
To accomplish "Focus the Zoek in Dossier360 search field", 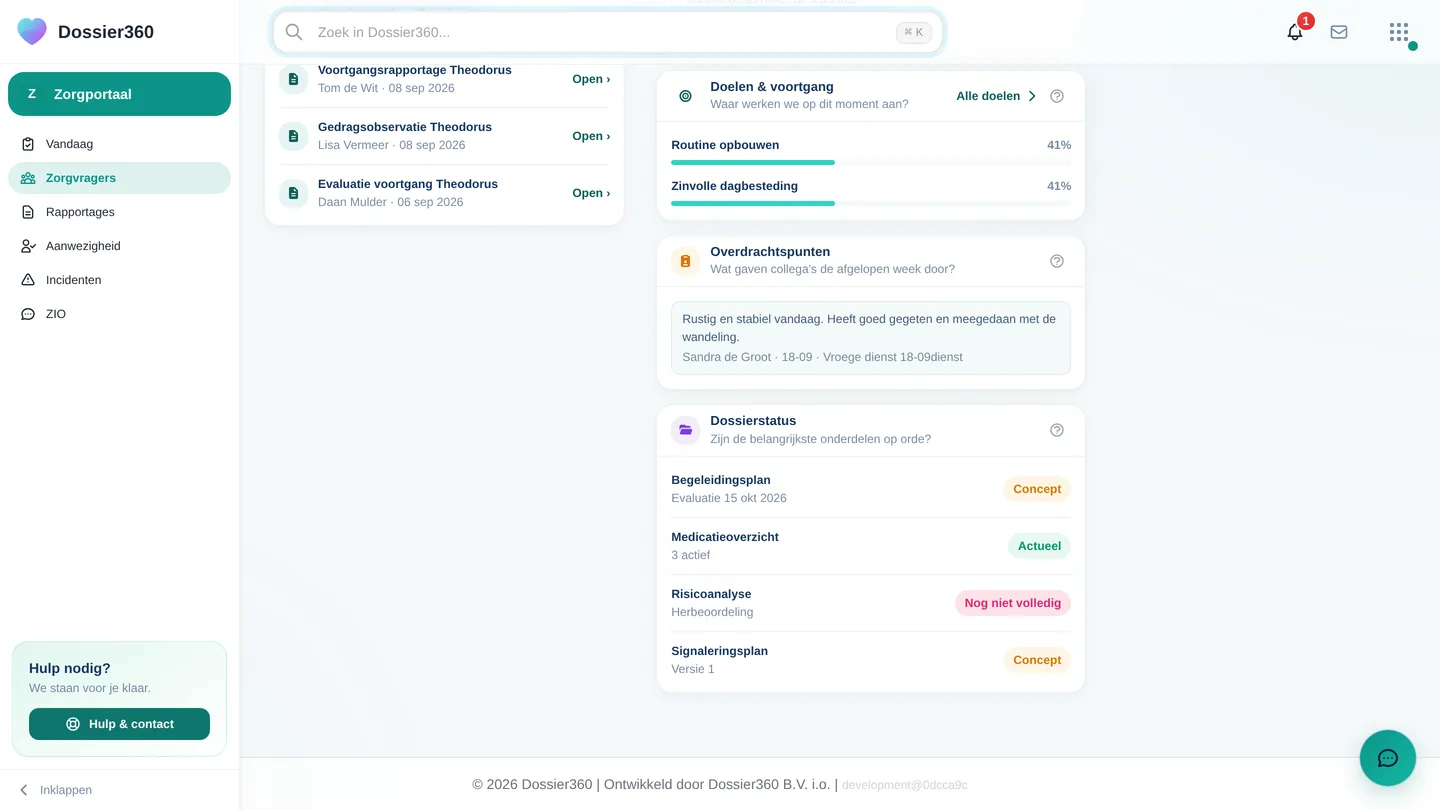I will point(608,32).
